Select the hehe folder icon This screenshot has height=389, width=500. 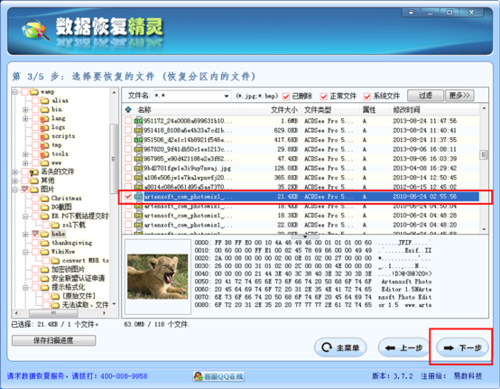pyautogui.click(x=45, y=234)
